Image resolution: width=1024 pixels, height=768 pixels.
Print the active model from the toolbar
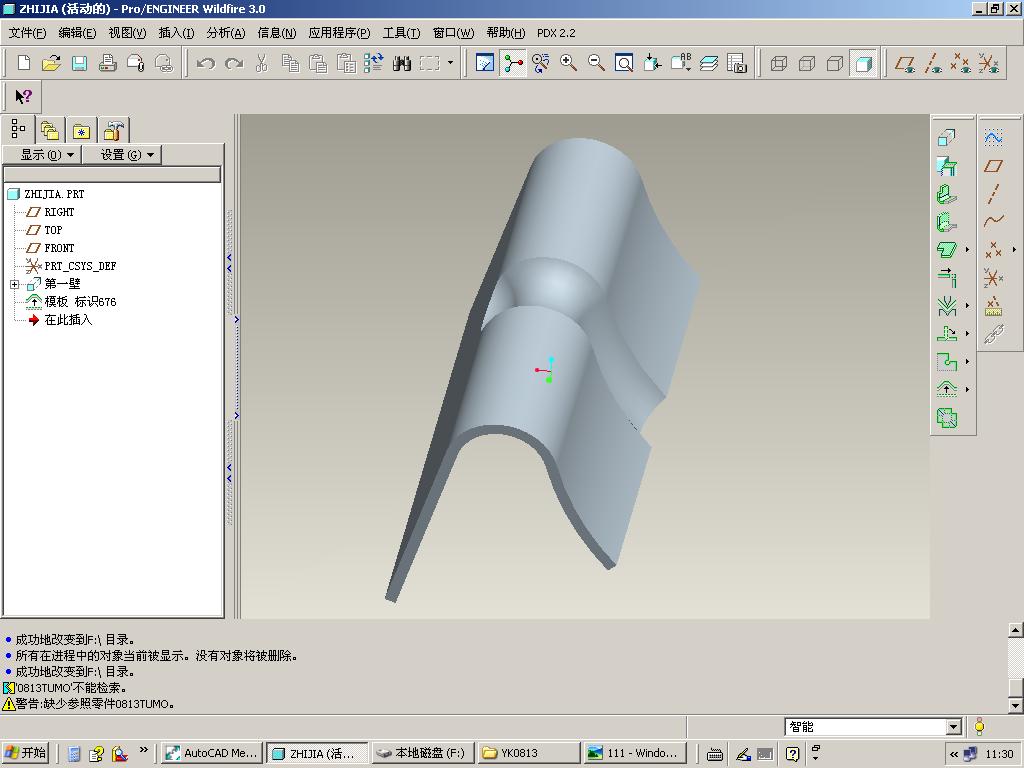107,63
